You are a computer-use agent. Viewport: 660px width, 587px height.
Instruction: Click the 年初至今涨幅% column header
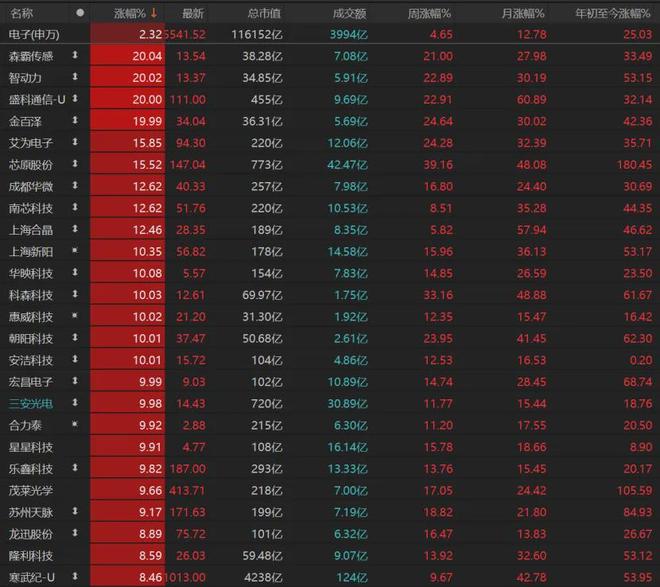610,13
